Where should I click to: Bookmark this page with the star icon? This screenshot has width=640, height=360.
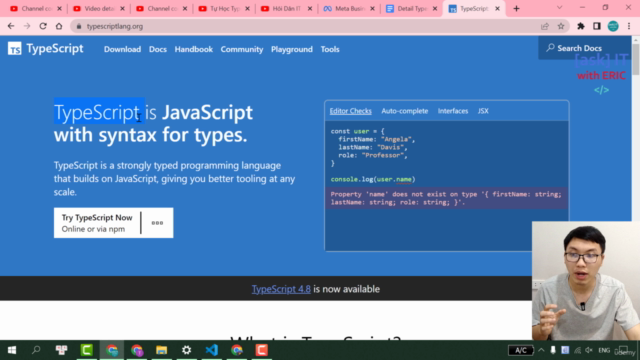(561, 26)
